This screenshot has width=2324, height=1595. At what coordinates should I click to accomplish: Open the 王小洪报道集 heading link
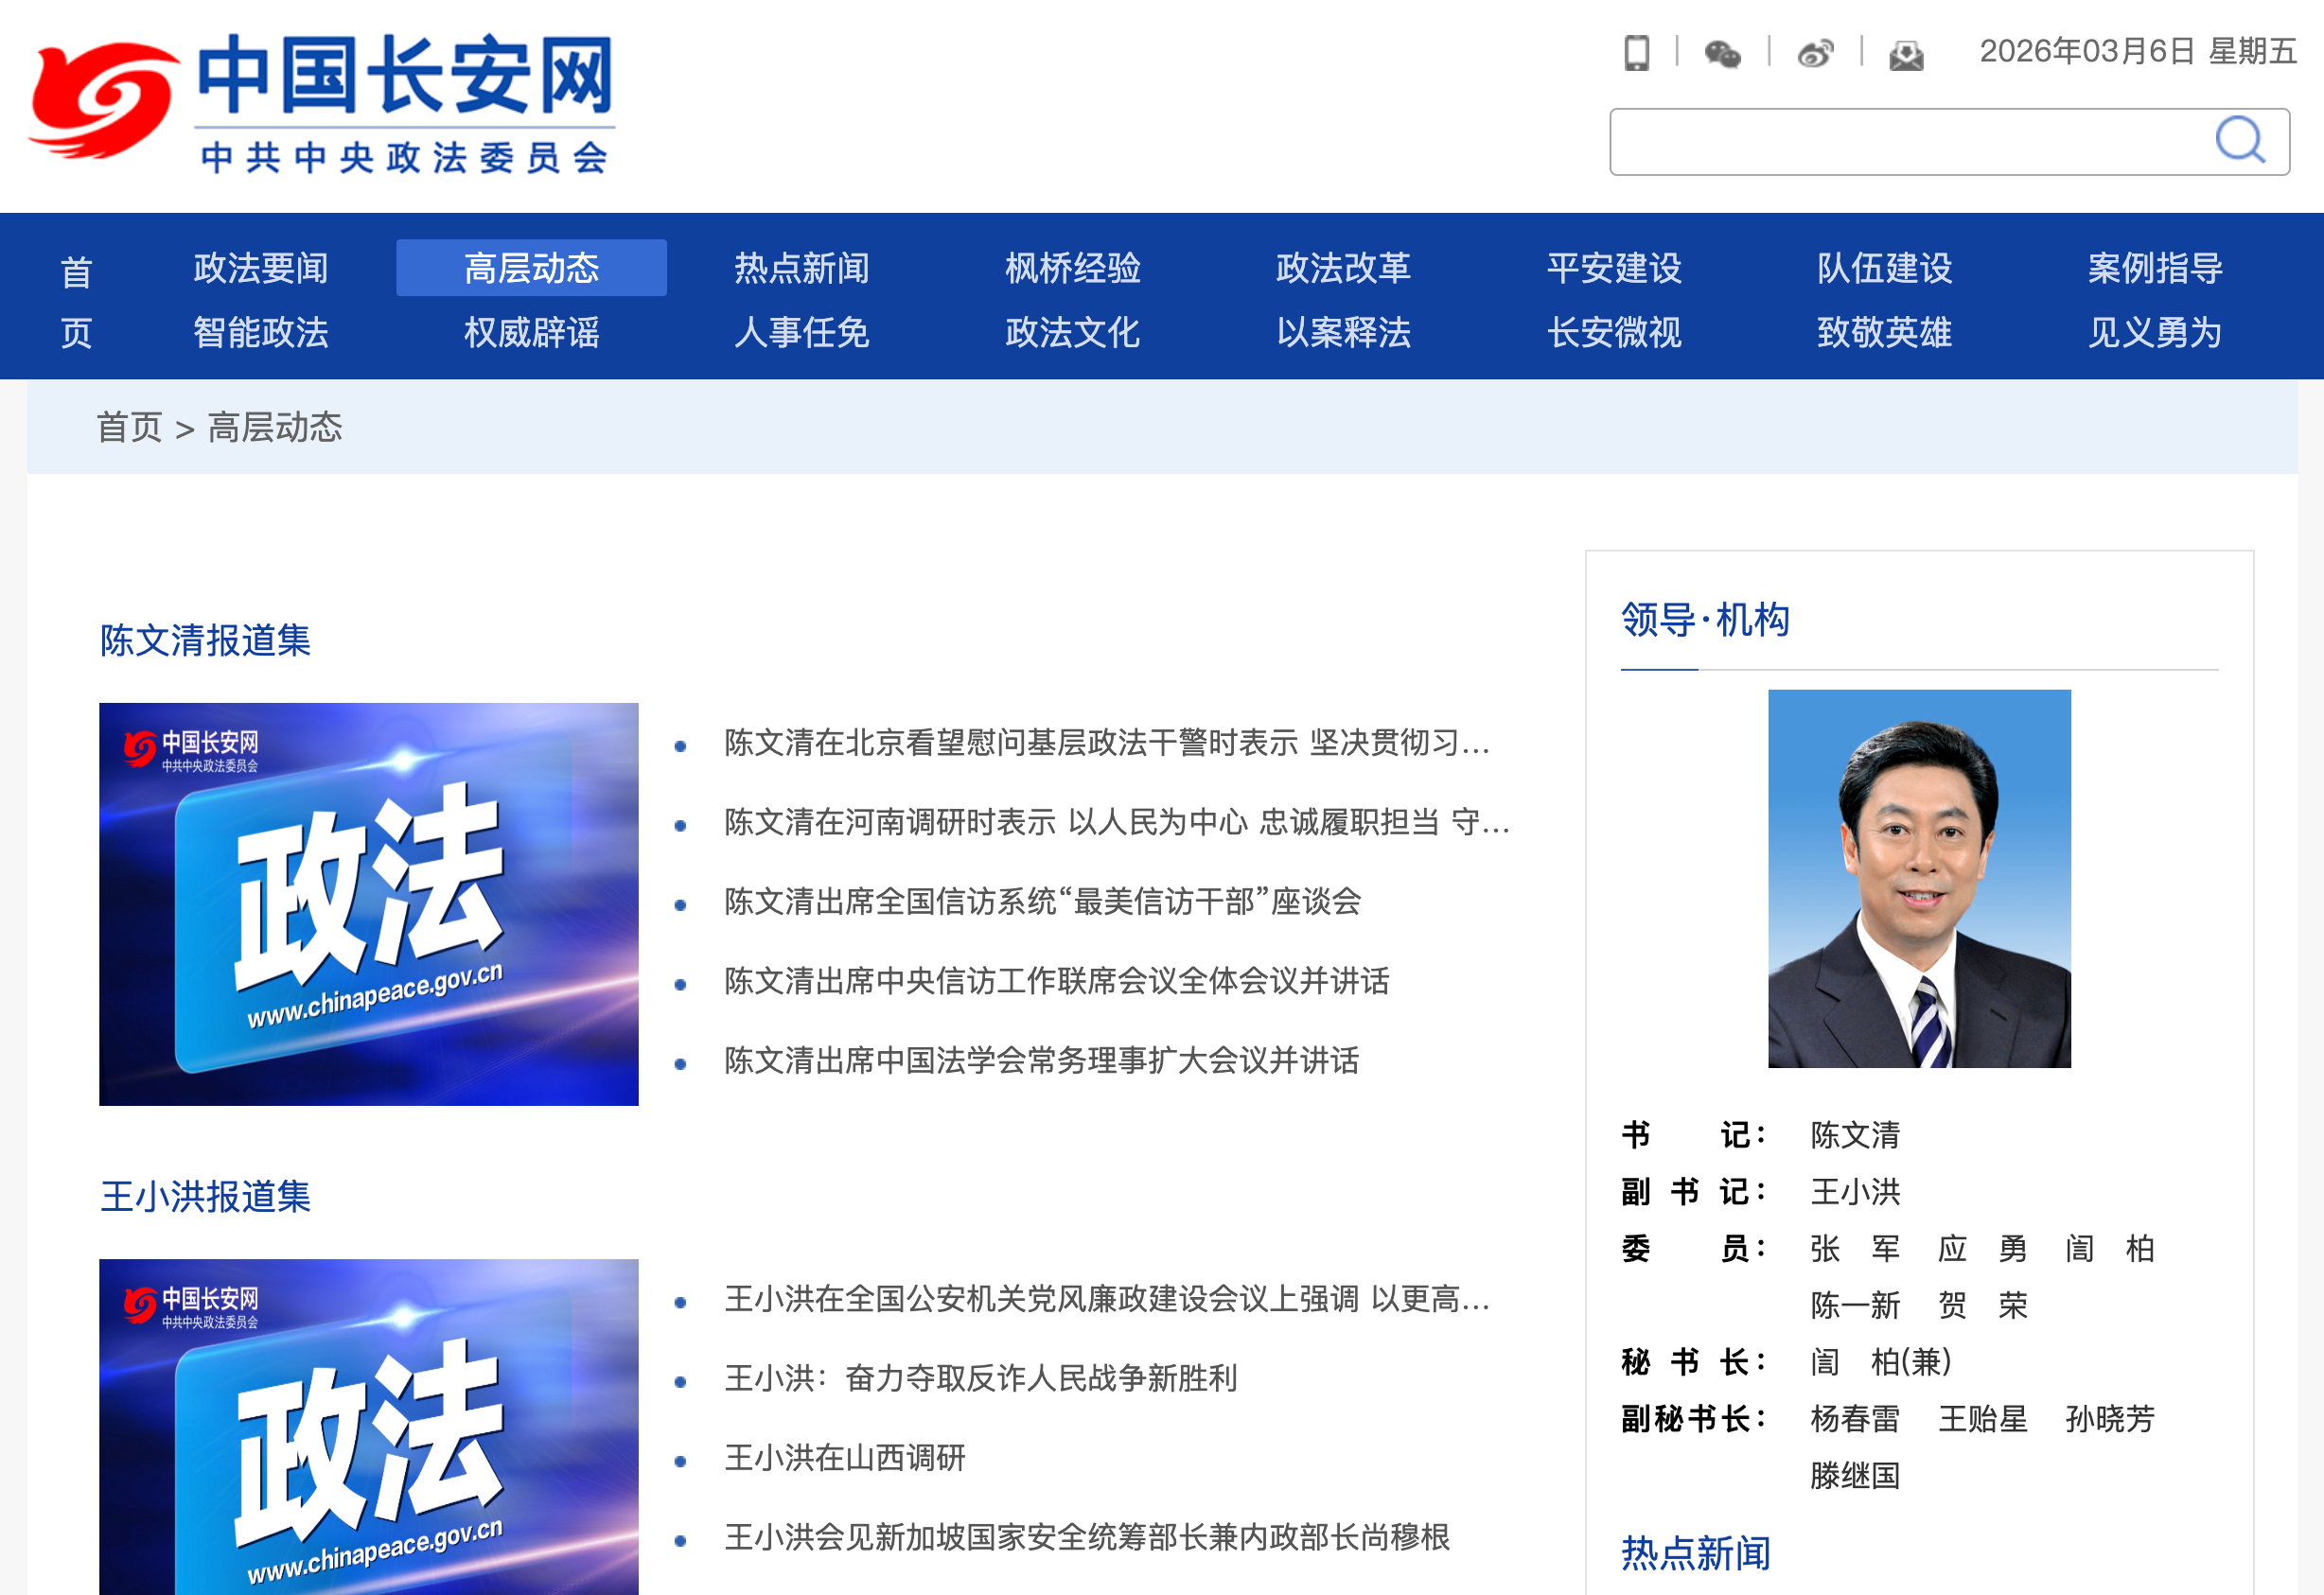205,1196
